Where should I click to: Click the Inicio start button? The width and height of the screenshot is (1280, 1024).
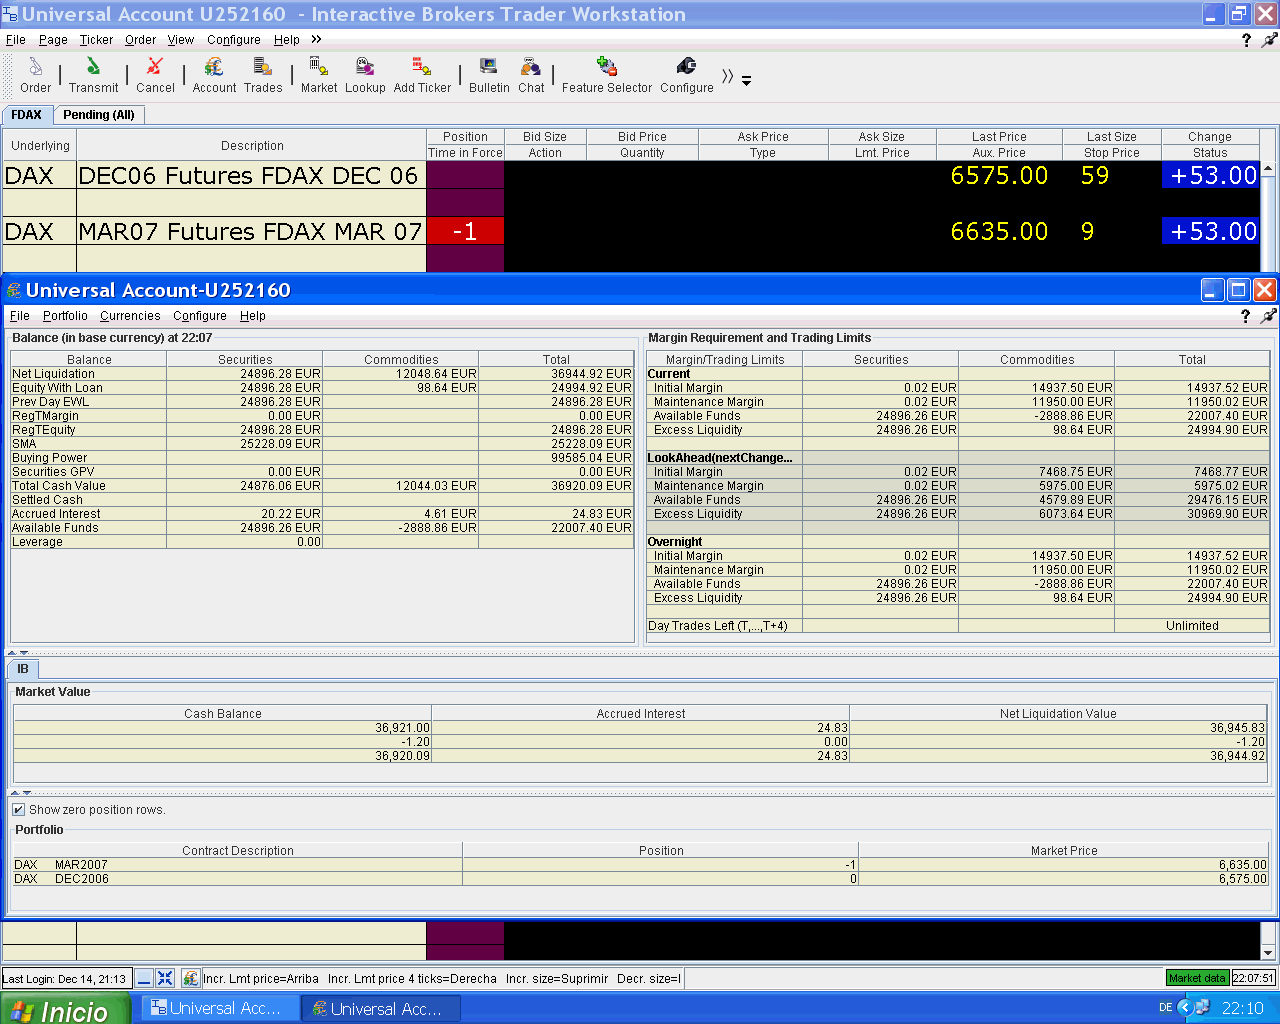click(x=65, y=1009)
